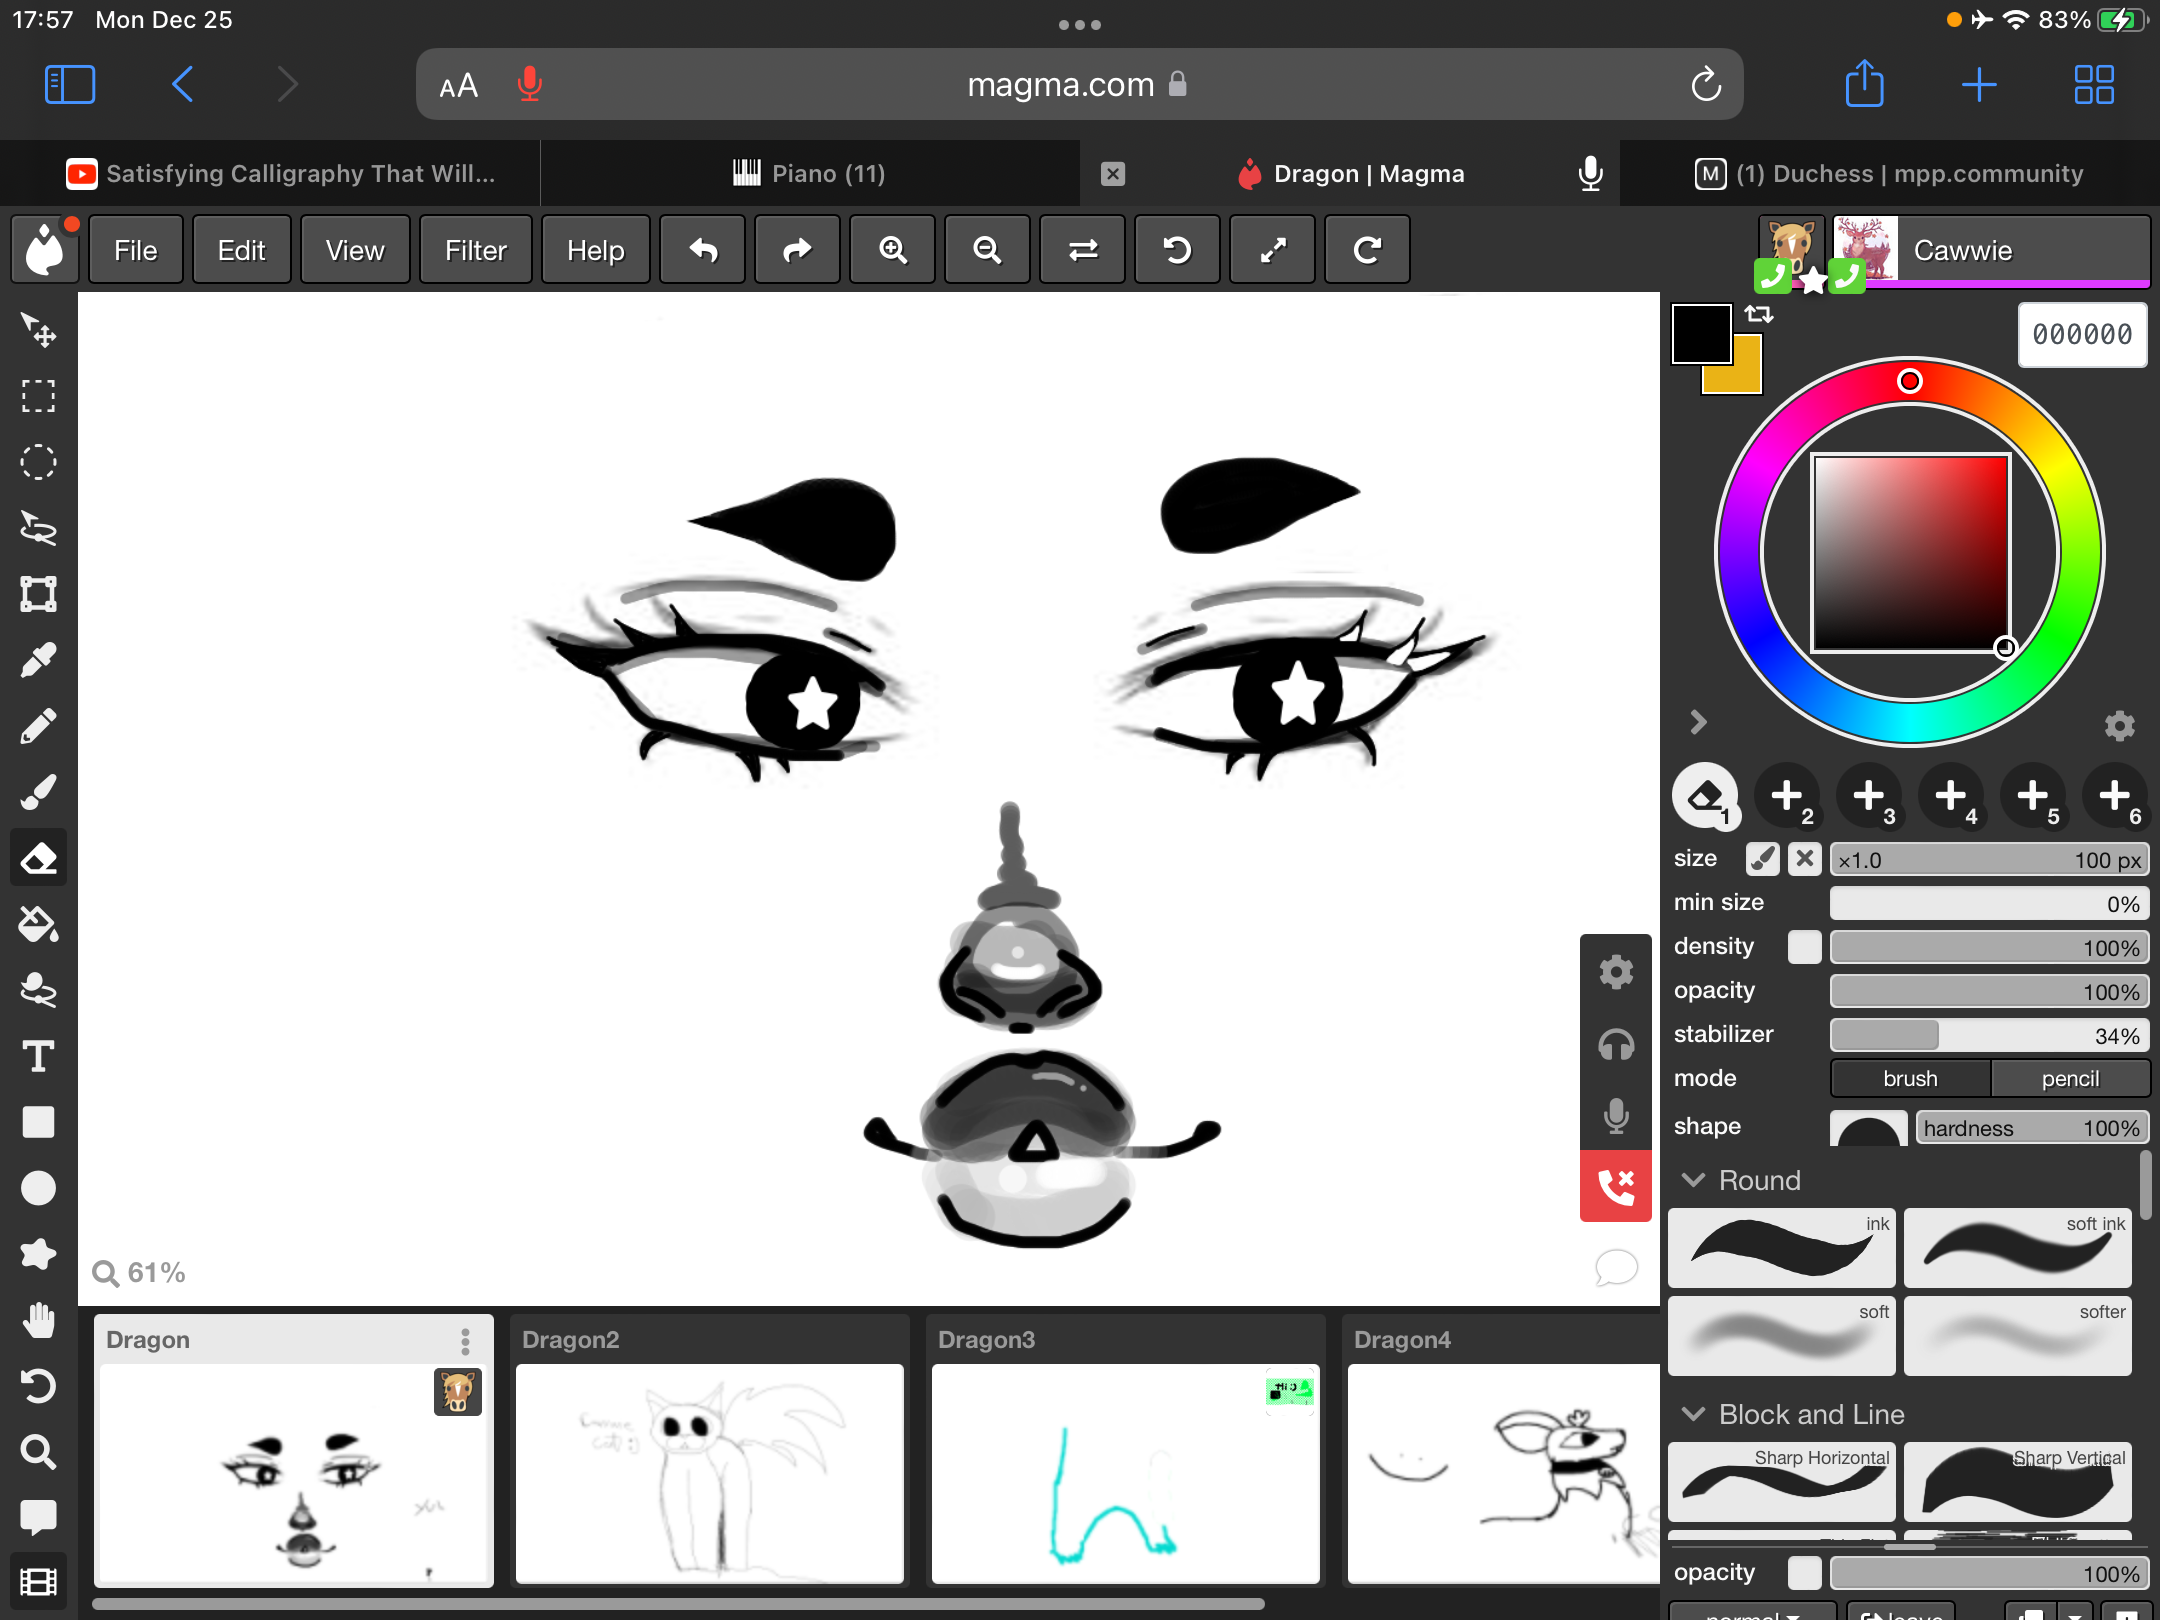
Task: Toggle headphones audio in call panel
Action: tap(1616, 1045)
